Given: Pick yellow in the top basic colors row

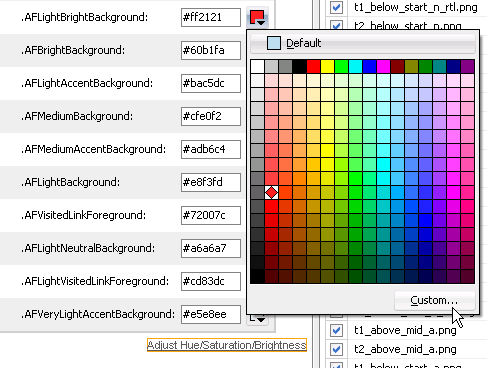Looking at the screenshot, I should coord(327,67).
